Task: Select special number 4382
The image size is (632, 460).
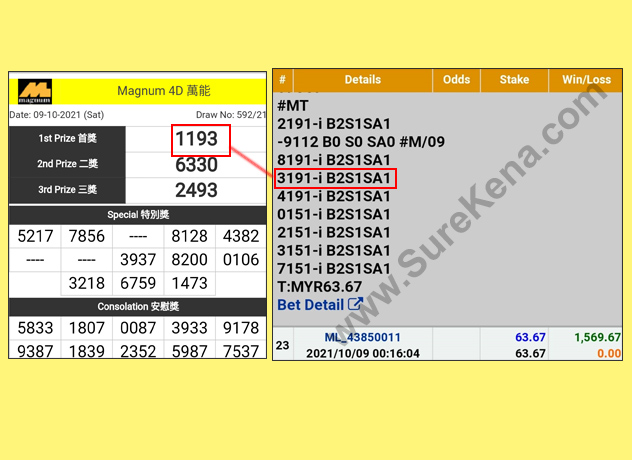Action: 241,236
